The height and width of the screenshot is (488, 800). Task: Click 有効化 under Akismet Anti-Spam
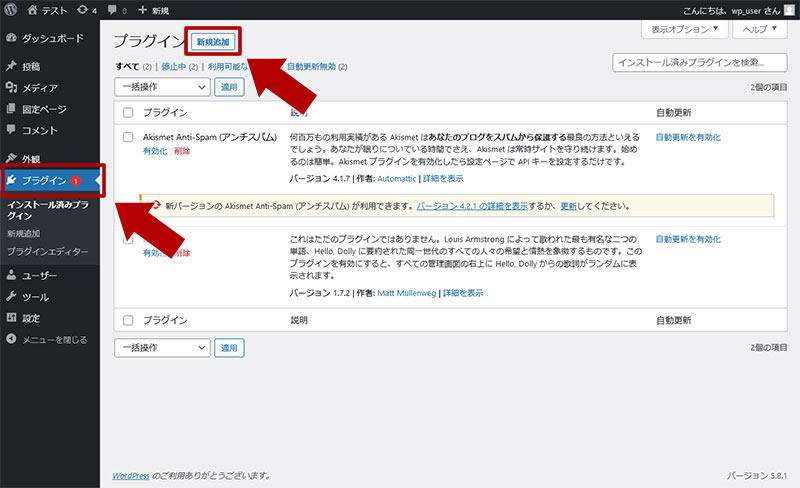[x=155, y=151]
